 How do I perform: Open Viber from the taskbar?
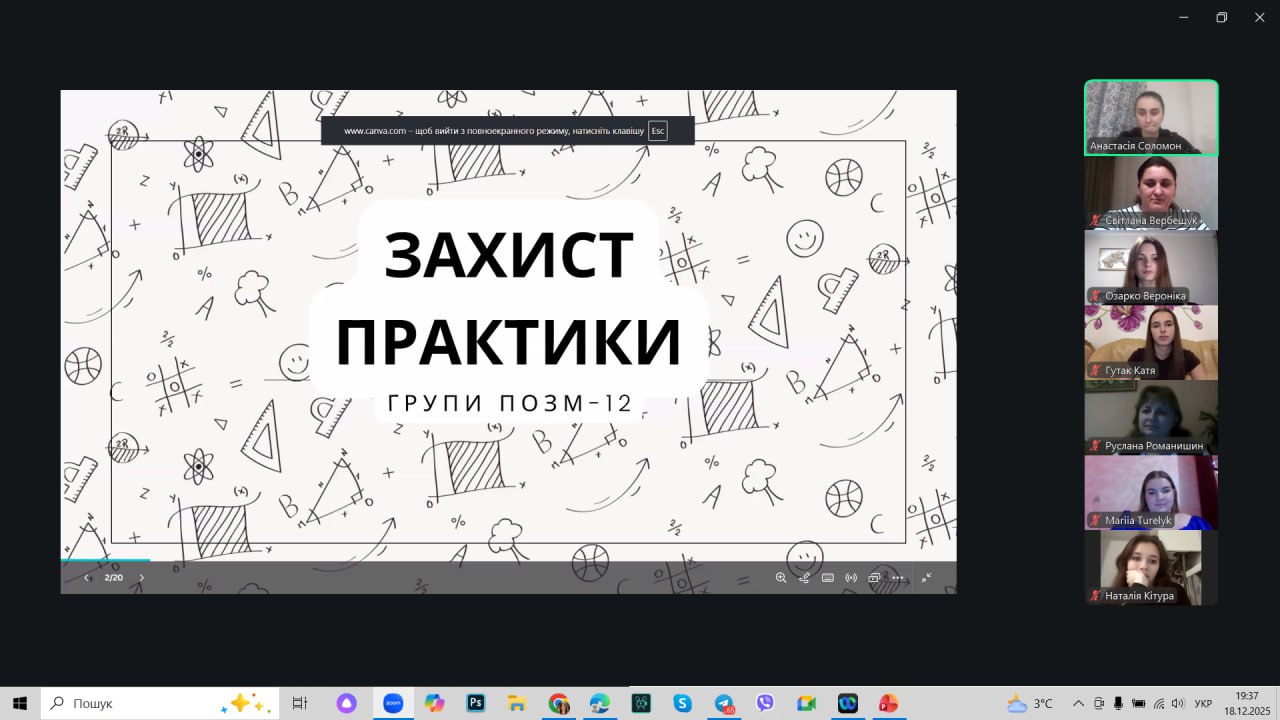pos(765,703)
